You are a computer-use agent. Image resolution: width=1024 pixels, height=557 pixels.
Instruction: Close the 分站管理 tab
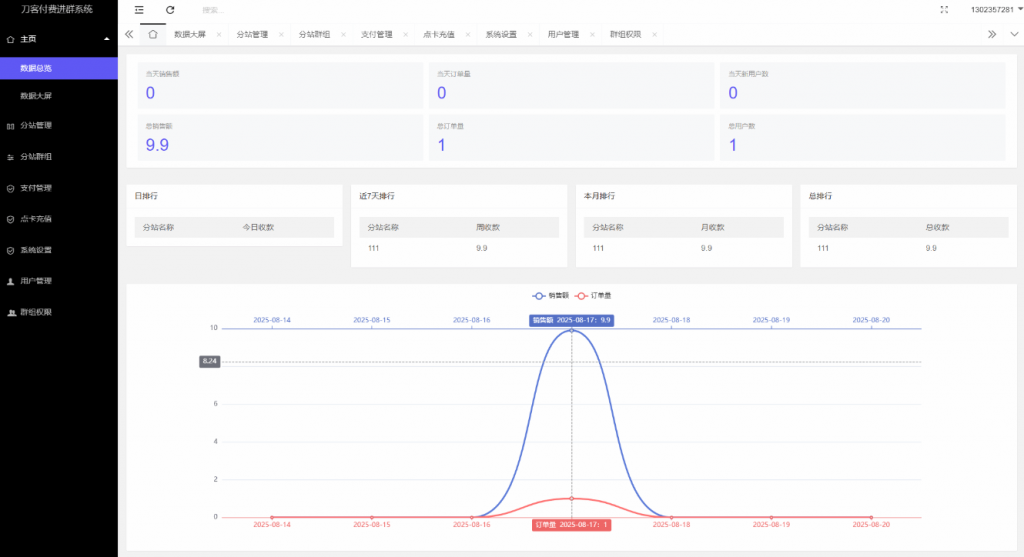(x=281, y=35)
